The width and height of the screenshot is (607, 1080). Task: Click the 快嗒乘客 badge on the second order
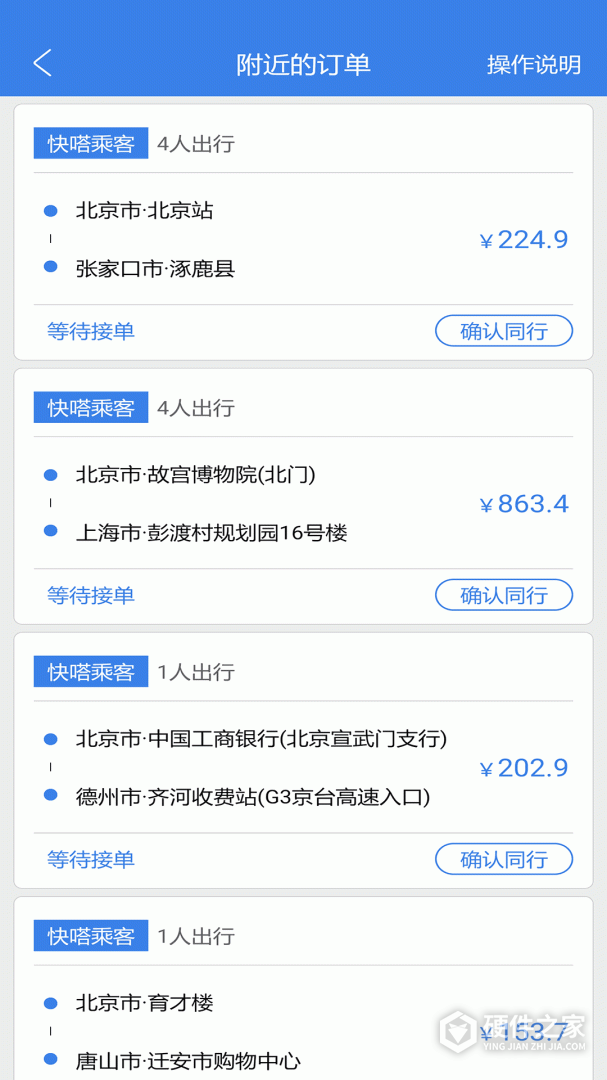[x=90, y=407]
